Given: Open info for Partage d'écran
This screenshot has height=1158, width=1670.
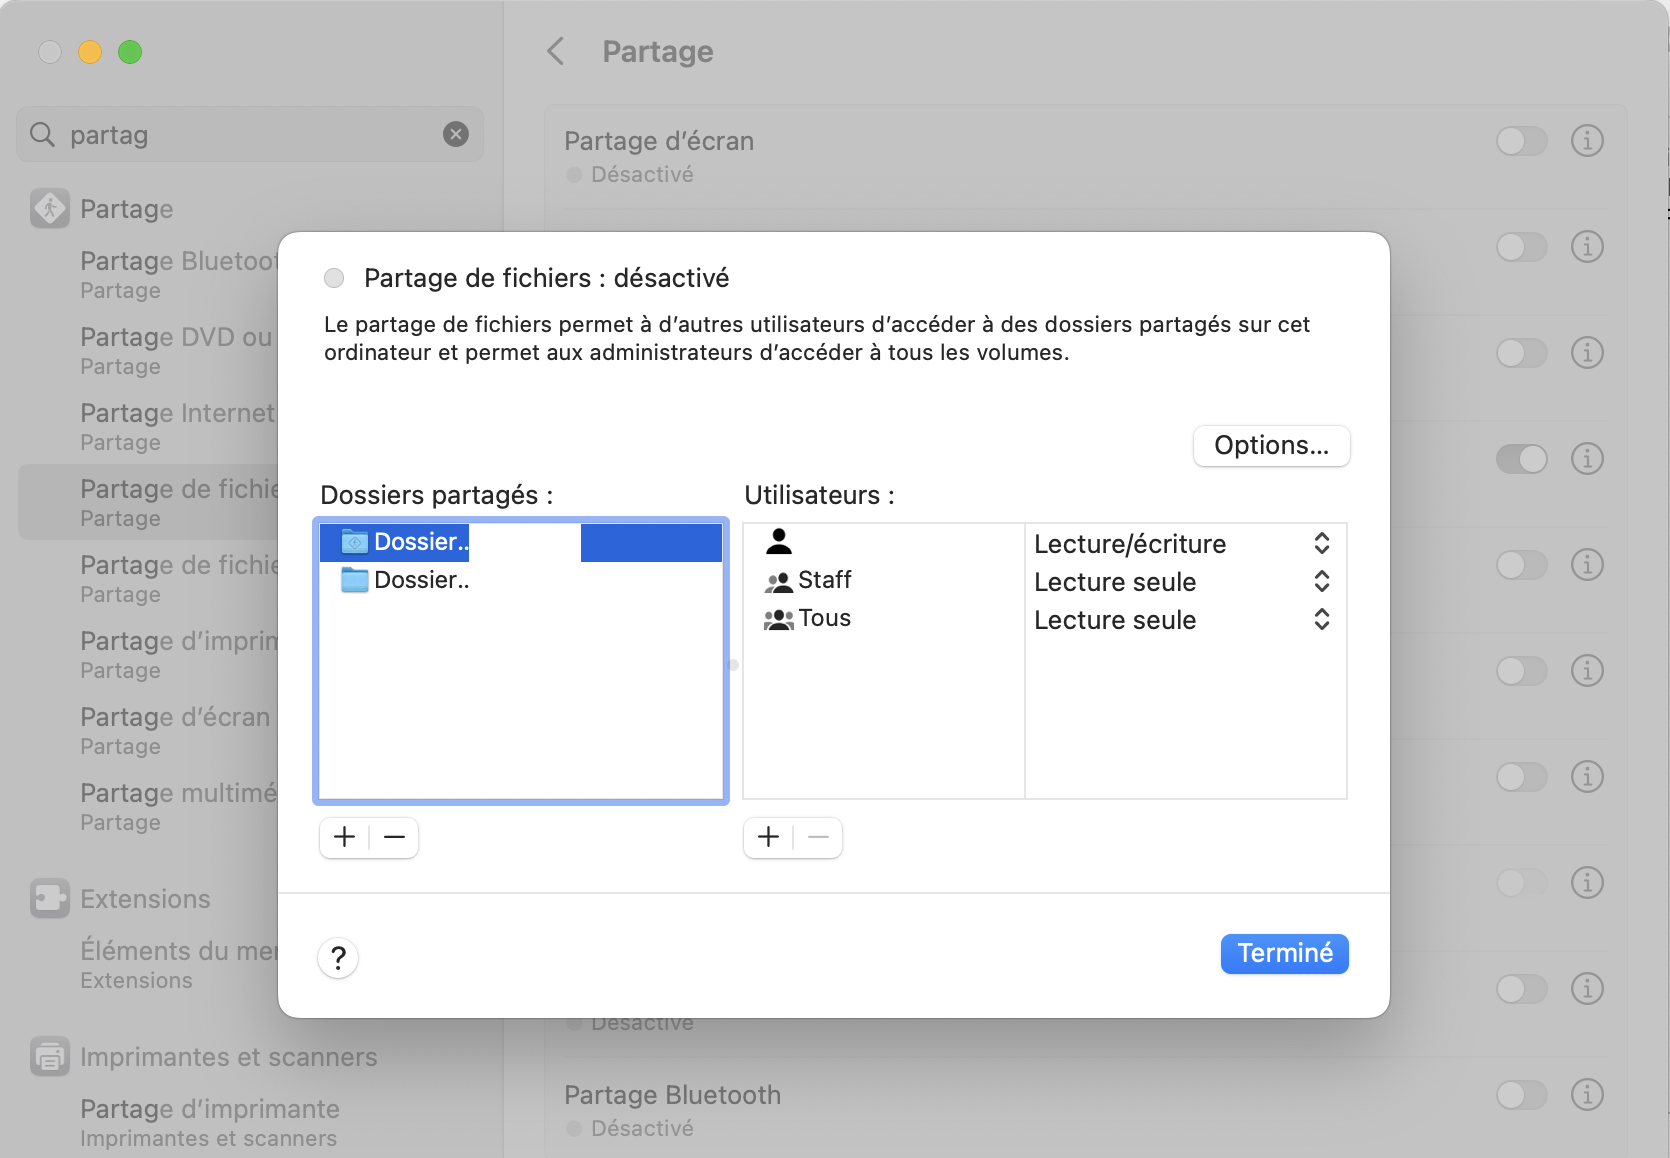Looking at the screenshot, I should [1587, 141].
